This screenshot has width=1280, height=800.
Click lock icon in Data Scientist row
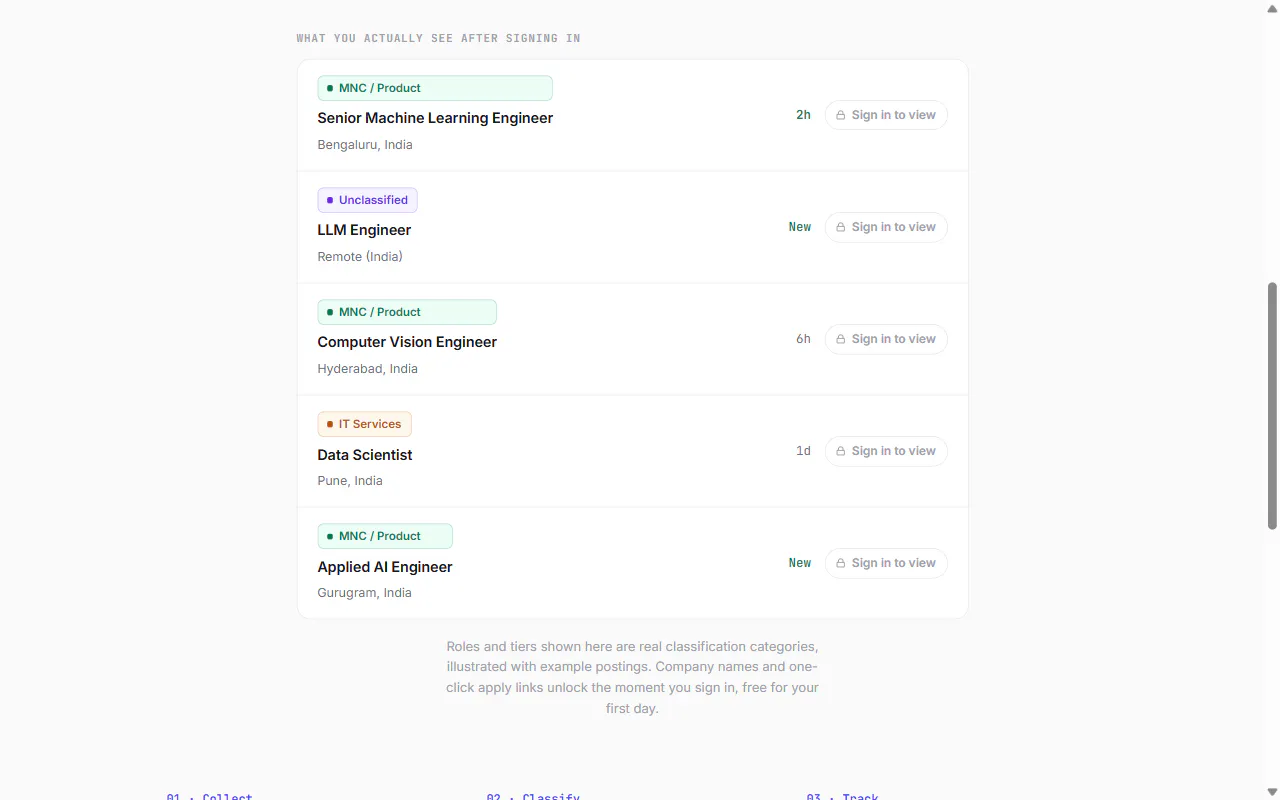coord(841,451)
